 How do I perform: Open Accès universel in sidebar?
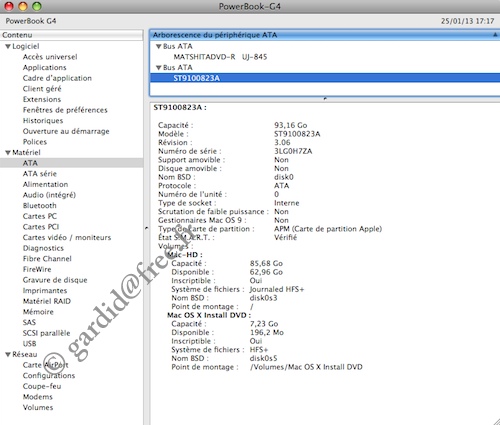coord(50,57)
